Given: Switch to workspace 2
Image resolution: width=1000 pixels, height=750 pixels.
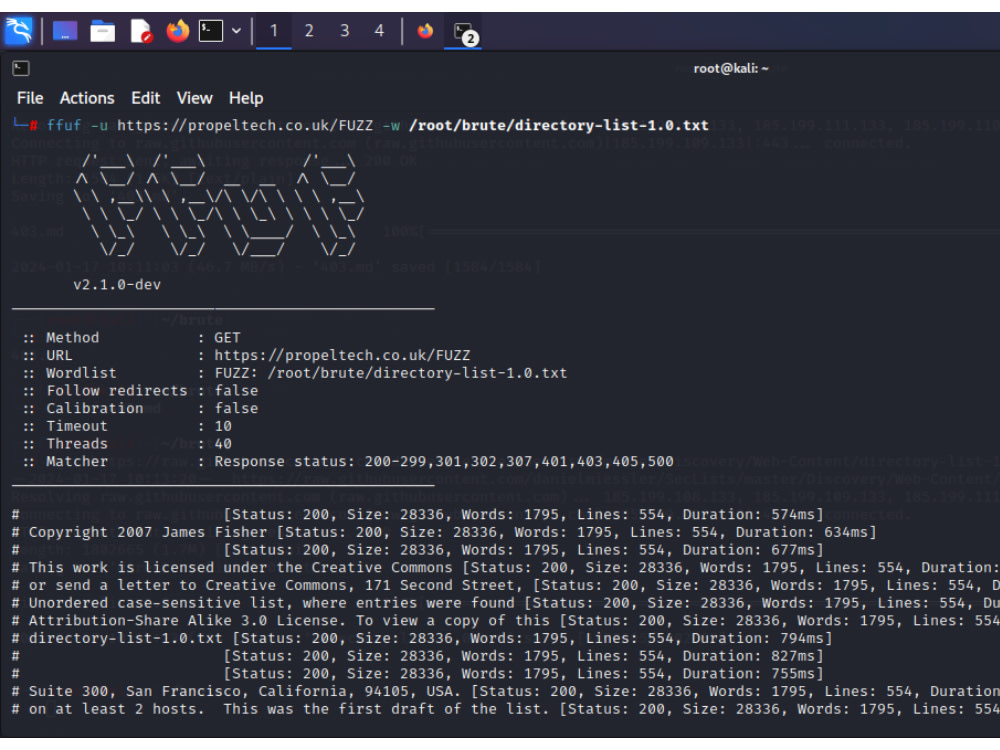Looking at the screenshot, I should click(308, 30).
